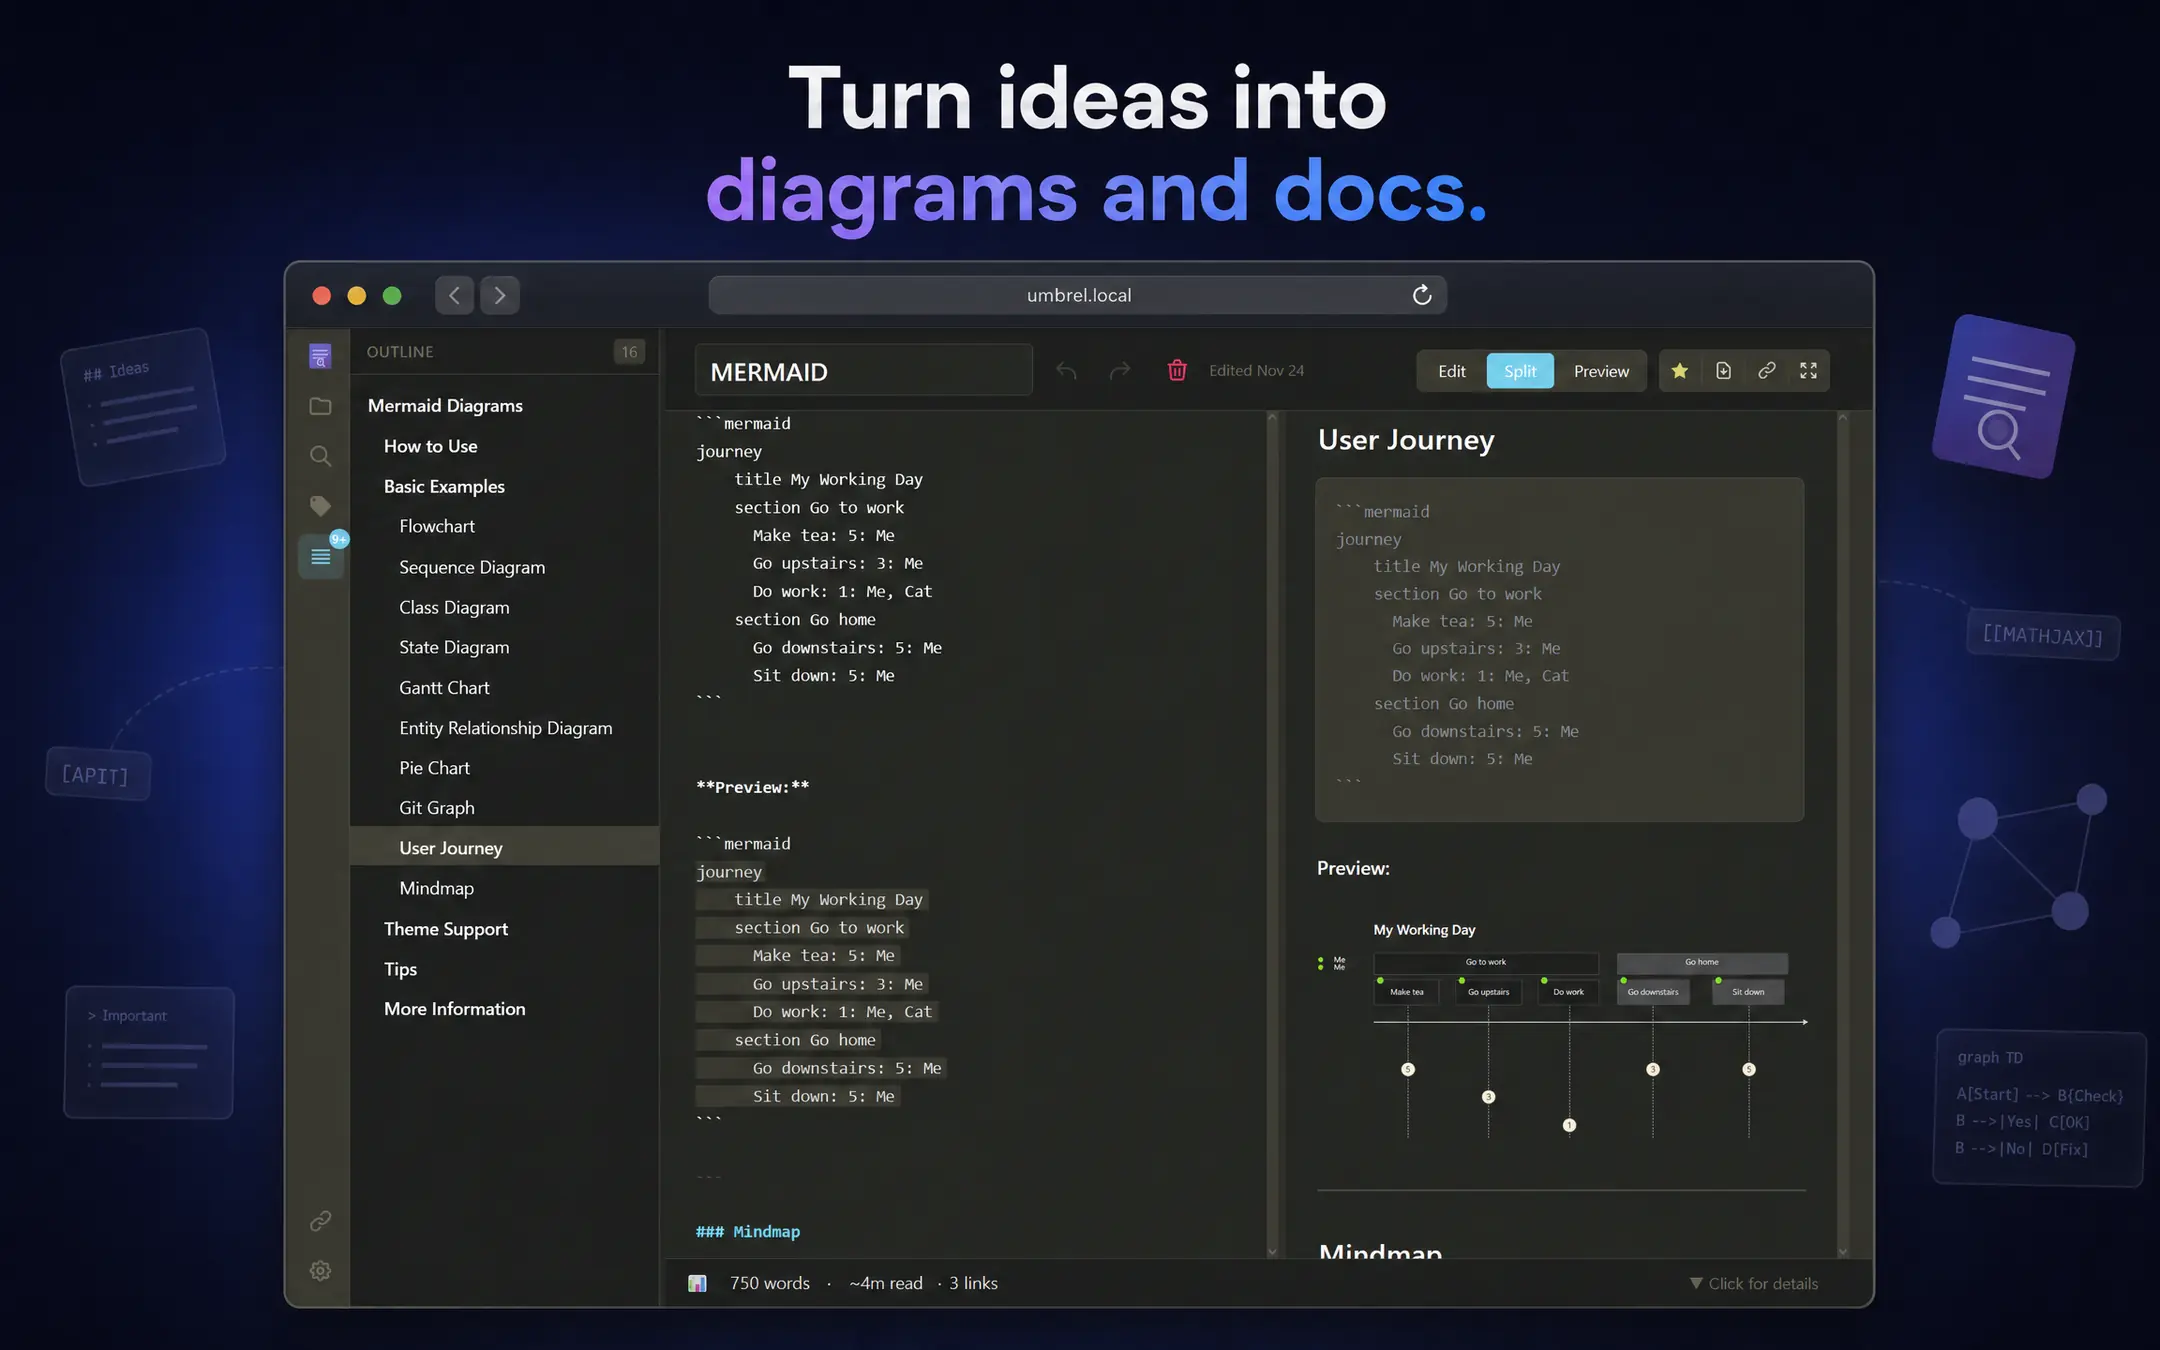Screen dimensions: 2160x1350
Task: Open the link icon at sidebar bottom
Action: tap(320, 1221)
